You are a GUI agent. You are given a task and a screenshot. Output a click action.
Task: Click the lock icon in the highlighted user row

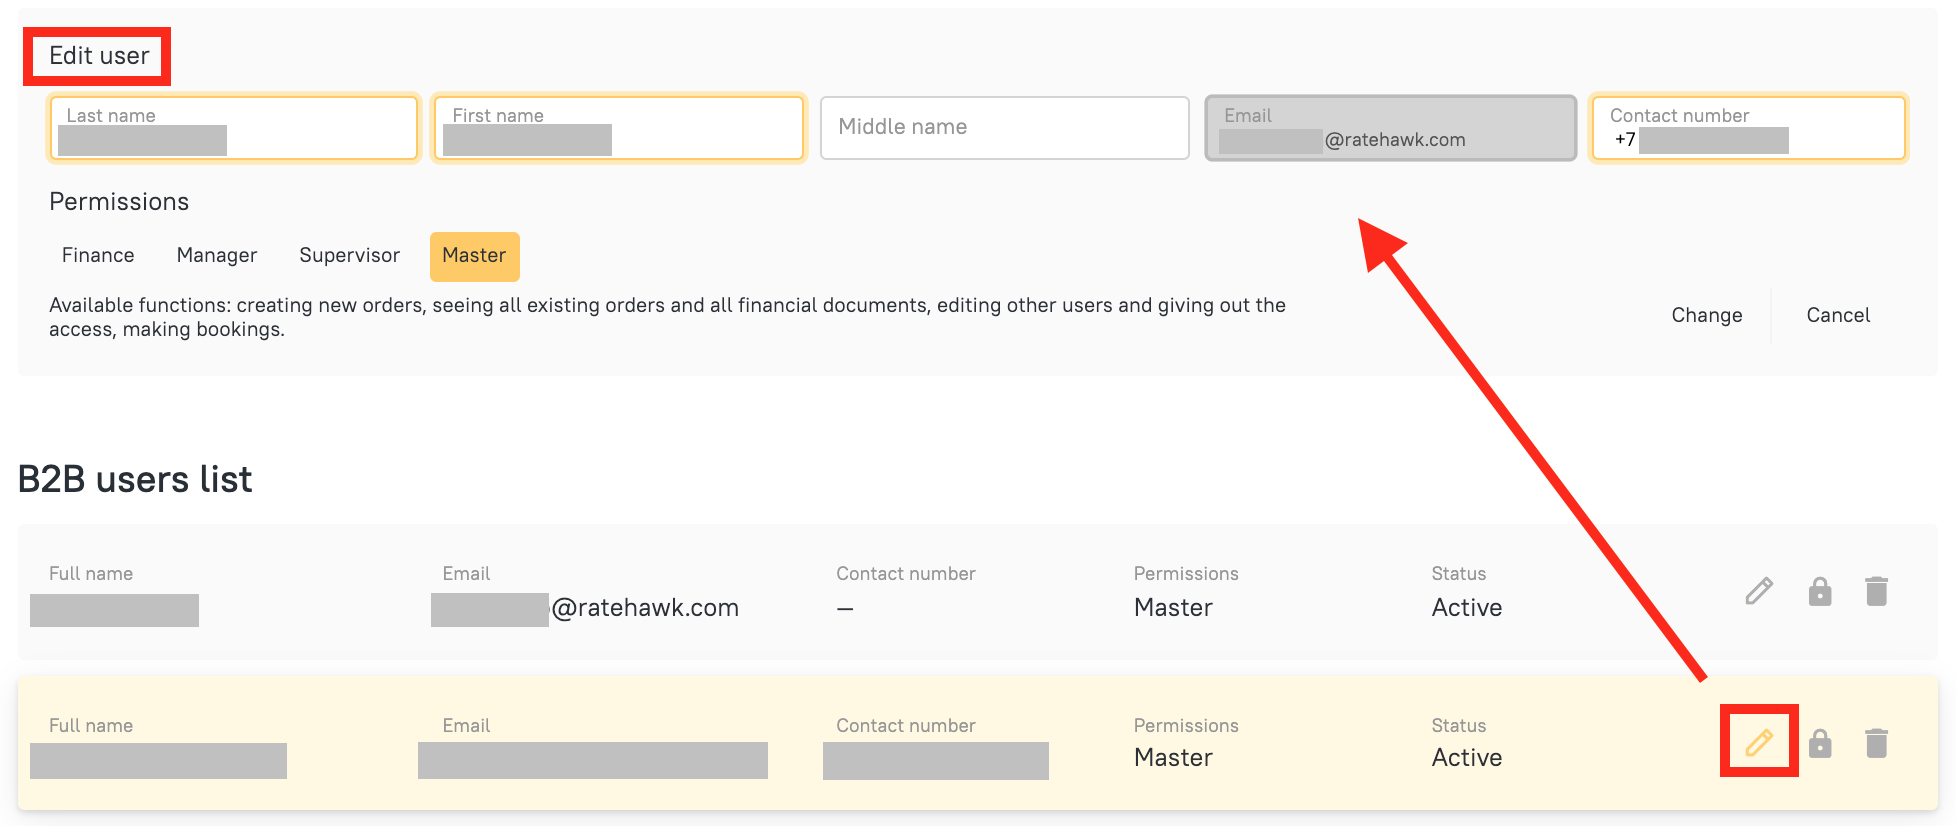coord(1820,743)
